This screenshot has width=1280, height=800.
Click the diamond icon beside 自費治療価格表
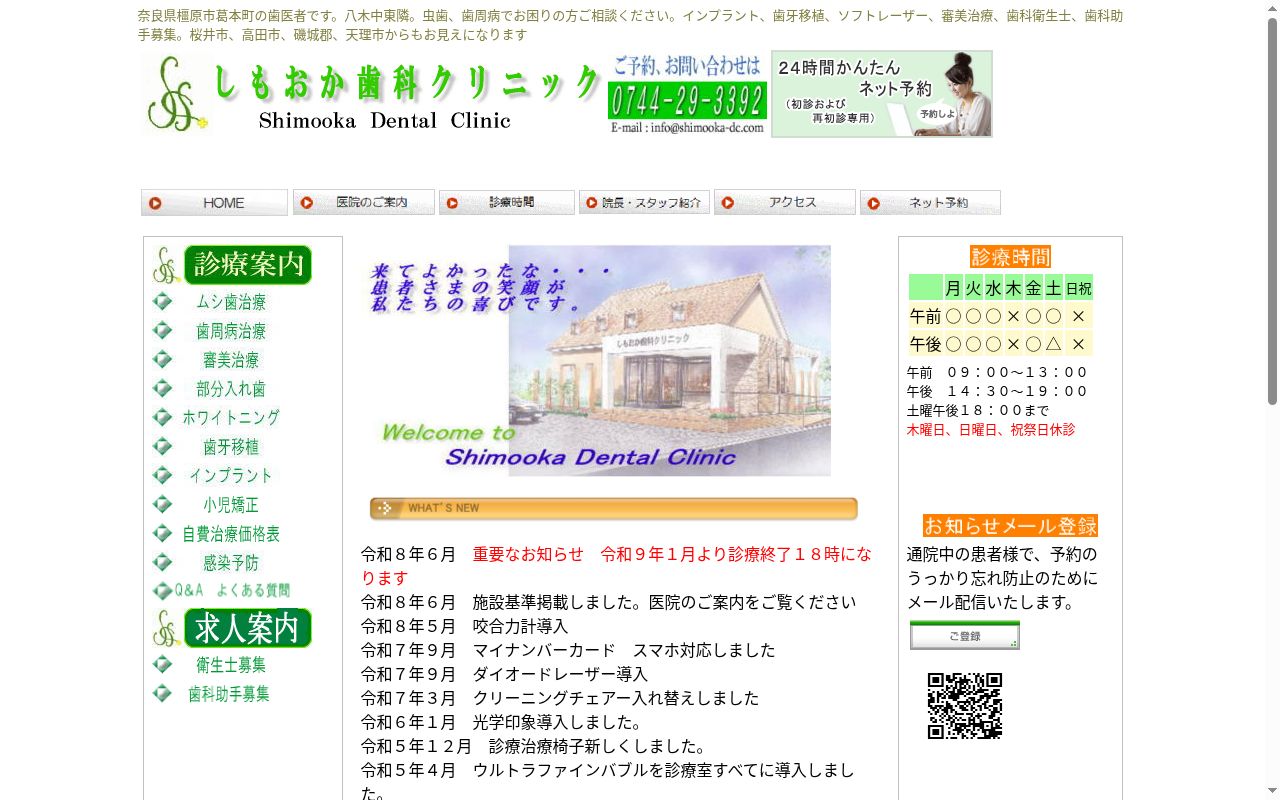point(162,534)
